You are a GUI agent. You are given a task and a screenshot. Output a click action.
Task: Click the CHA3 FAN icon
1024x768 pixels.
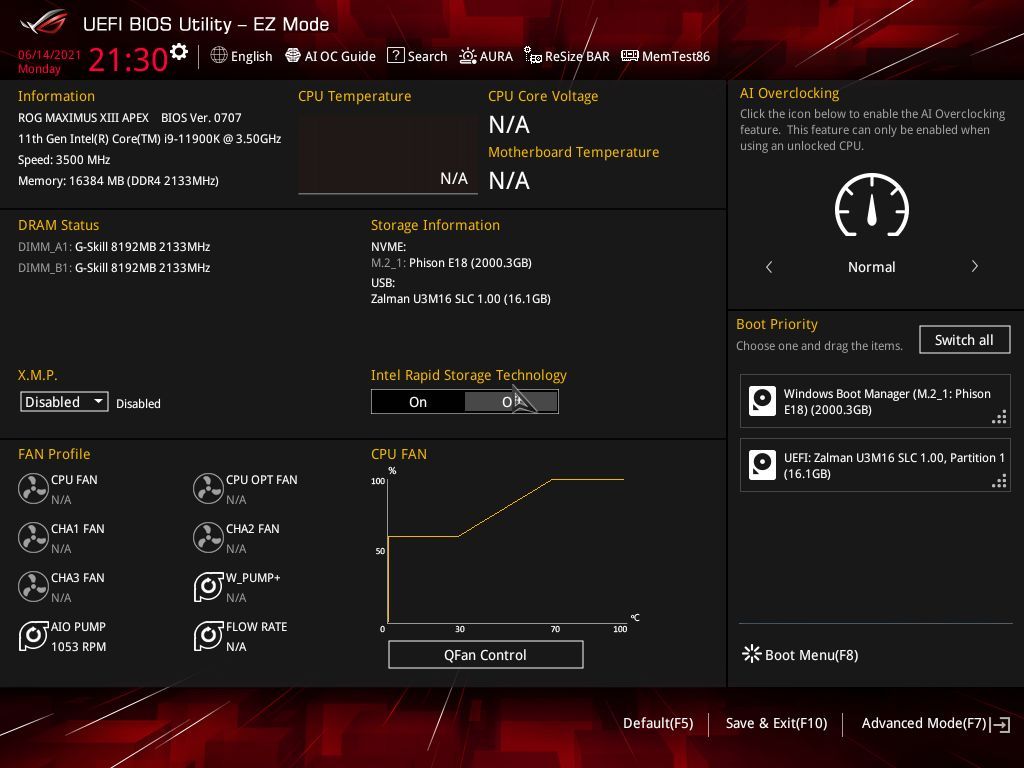click(33, 586)
